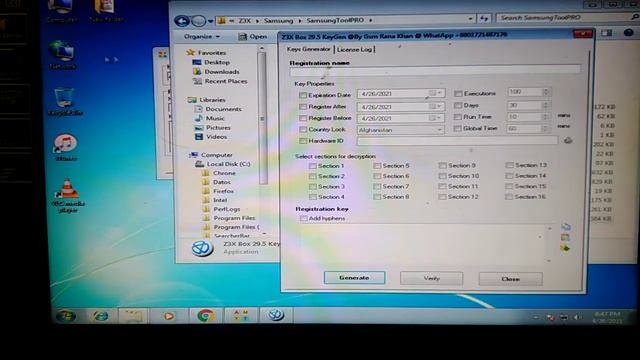Open the recent locations dropdown arrow in Explorer
This screenshot has width=640, height=360.
[x=211, y=21]
